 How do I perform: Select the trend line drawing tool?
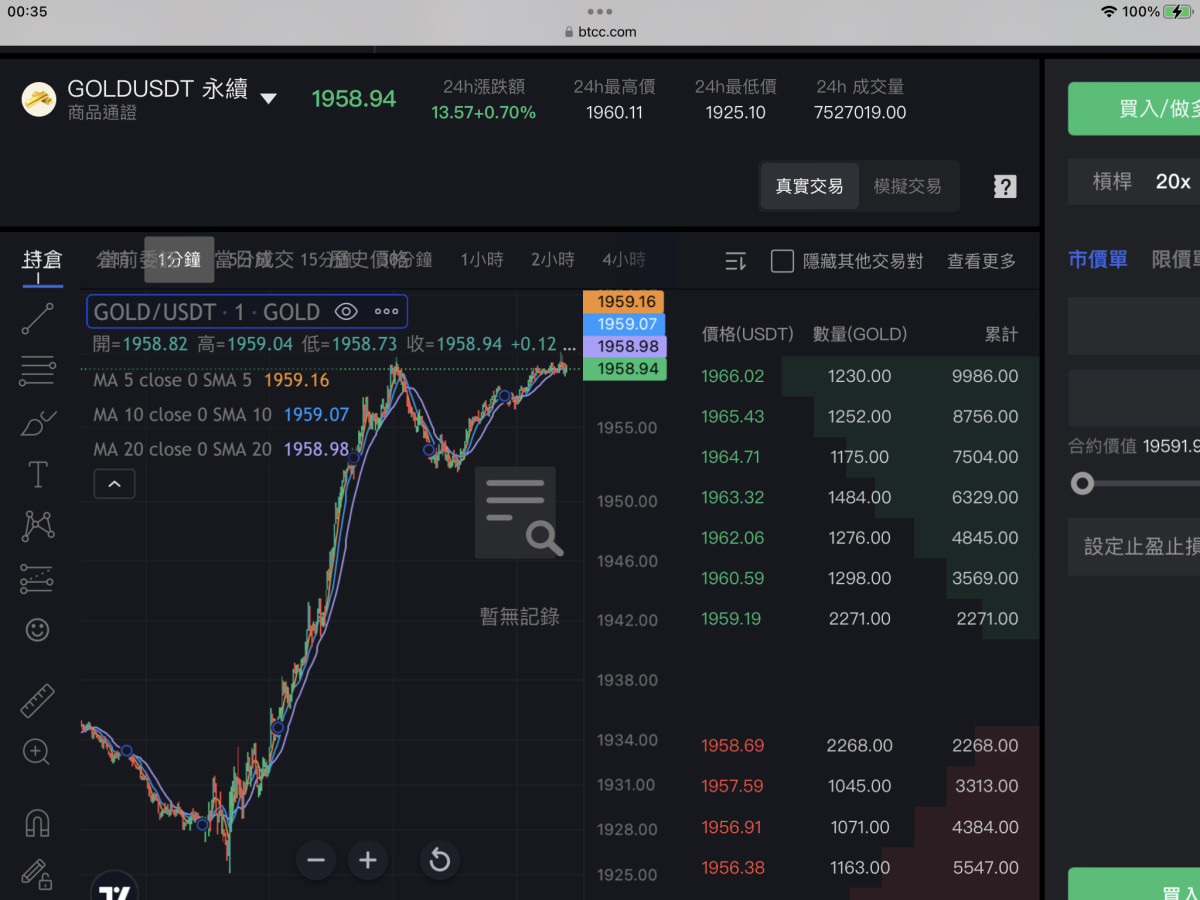pos(38,318)
